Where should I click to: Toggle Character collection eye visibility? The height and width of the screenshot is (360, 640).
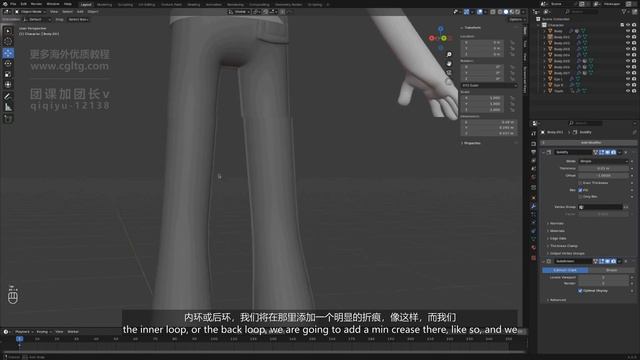click(x=628, y=25)
